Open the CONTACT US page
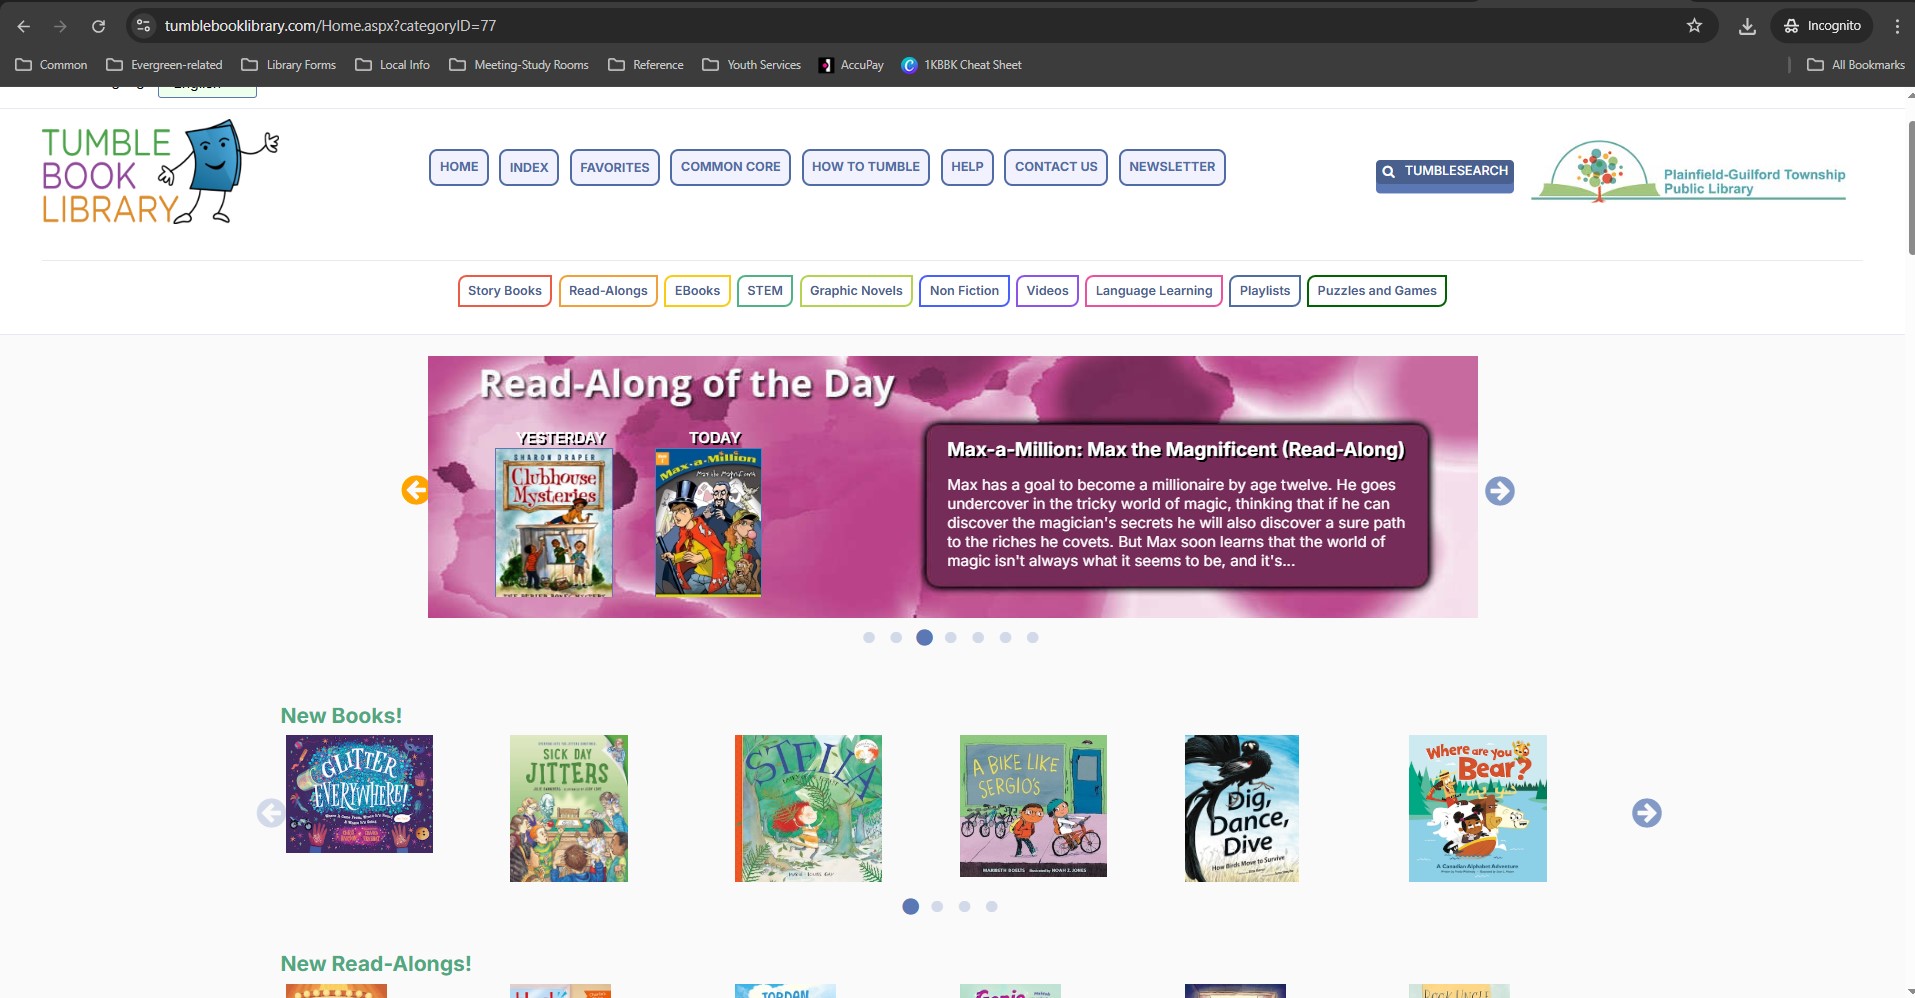This screenshot has width=1915, height=998. click(1056, 167)
